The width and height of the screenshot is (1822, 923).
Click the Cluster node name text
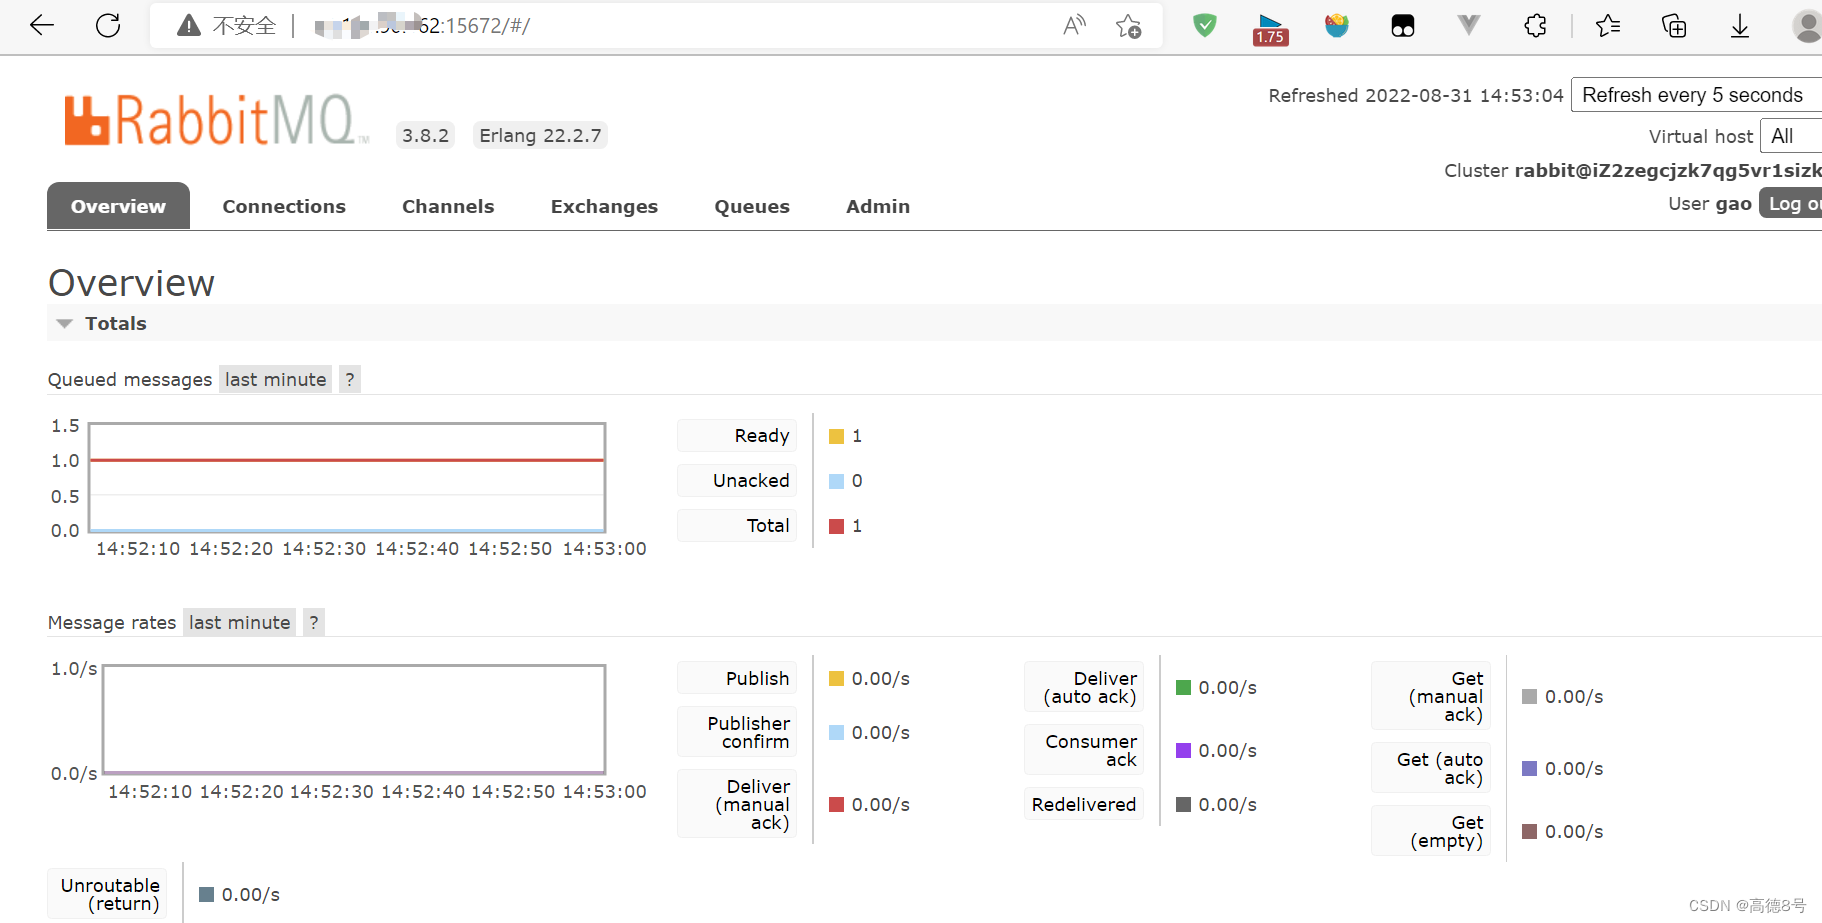click(x=1668, y=170)
